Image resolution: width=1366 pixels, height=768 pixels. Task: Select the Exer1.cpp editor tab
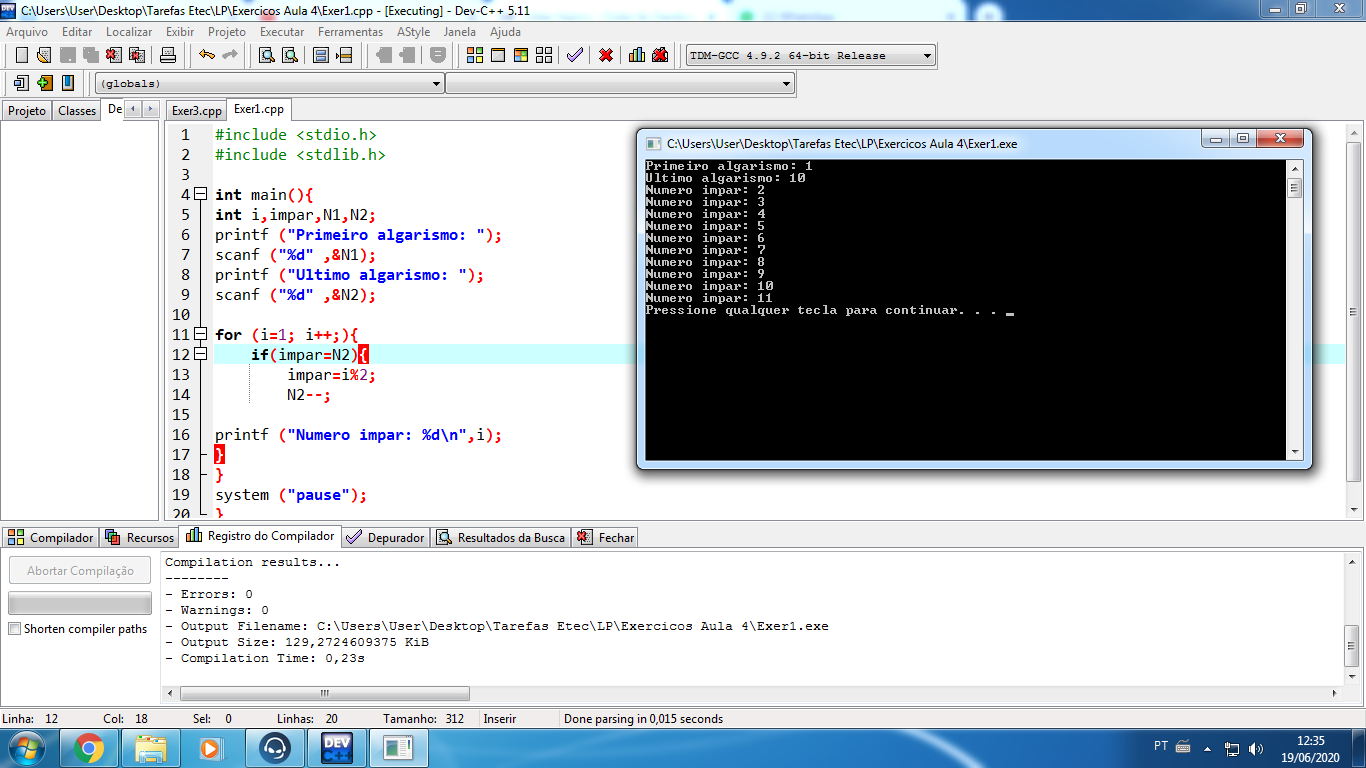click(259, 109)
